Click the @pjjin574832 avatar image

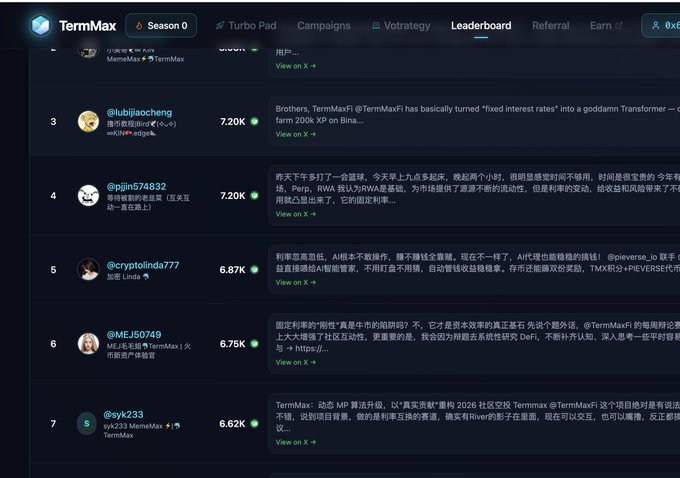click(x=88, y=195)
